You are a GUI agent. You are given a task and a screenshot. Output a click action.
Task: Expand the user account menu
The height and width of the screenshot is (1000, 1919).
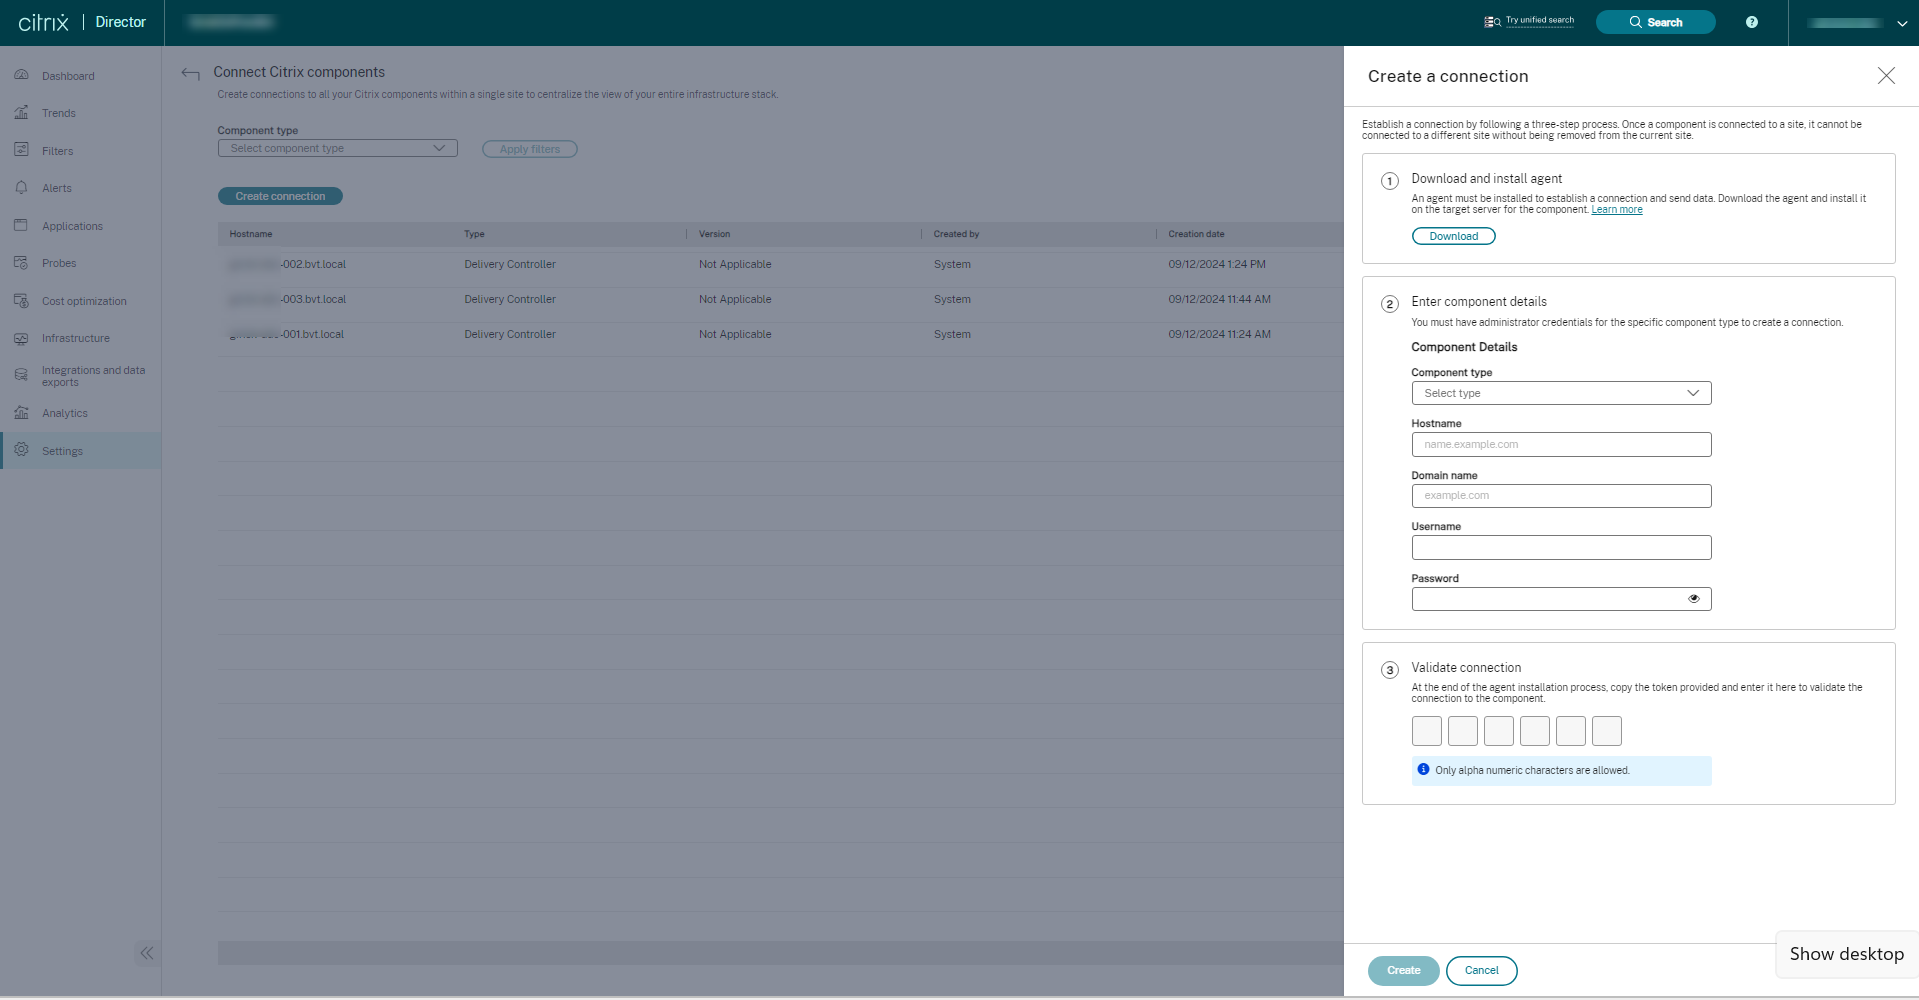1900,23
